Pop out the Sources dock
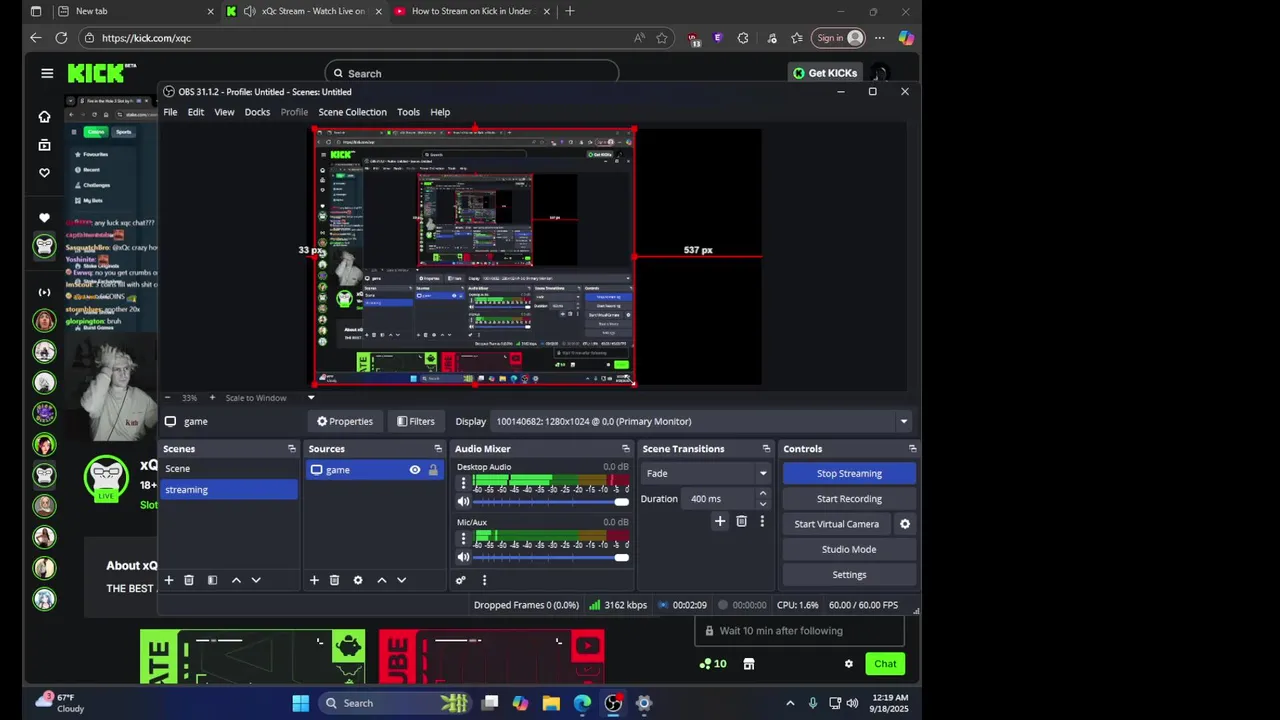The image size is (1280, 720). 438,449
